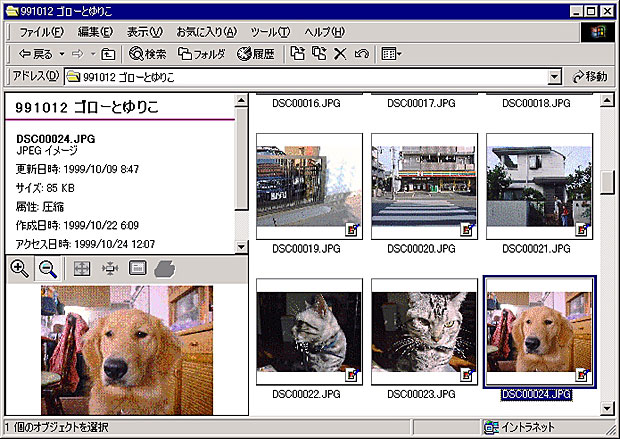
Task: Click the full screen preview icon
Action: [x=138, y=268]
